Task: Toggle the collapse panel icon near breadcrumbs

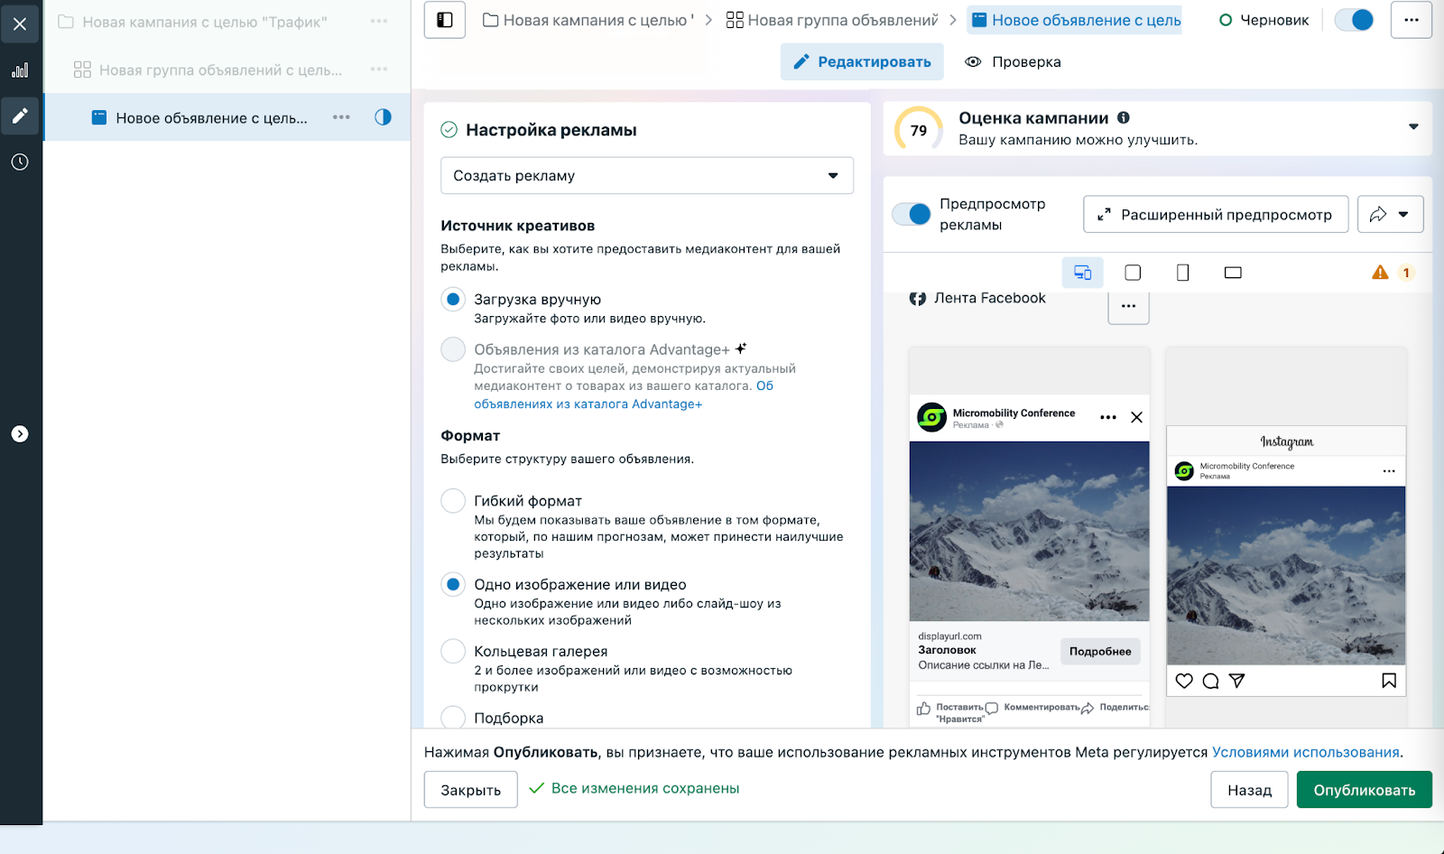Action: click(443, 19)
